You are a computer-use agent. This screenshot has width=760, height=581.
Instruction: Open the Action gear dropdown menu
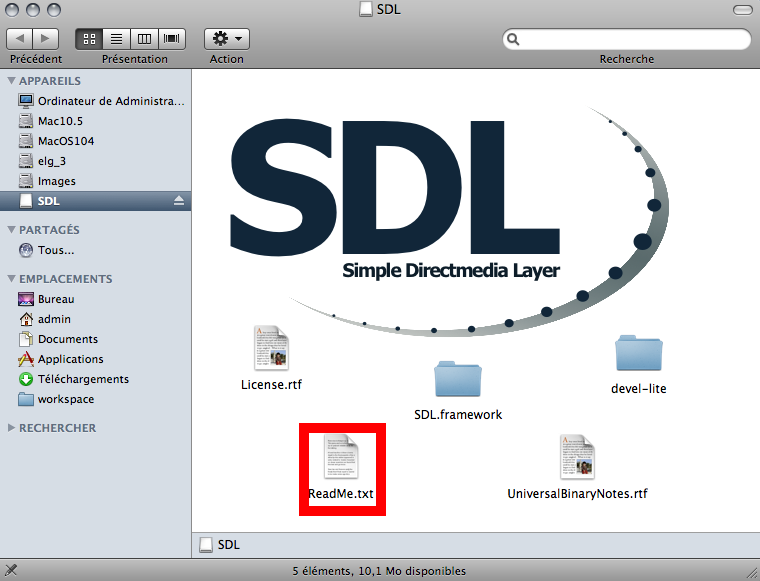click(227, 39)
